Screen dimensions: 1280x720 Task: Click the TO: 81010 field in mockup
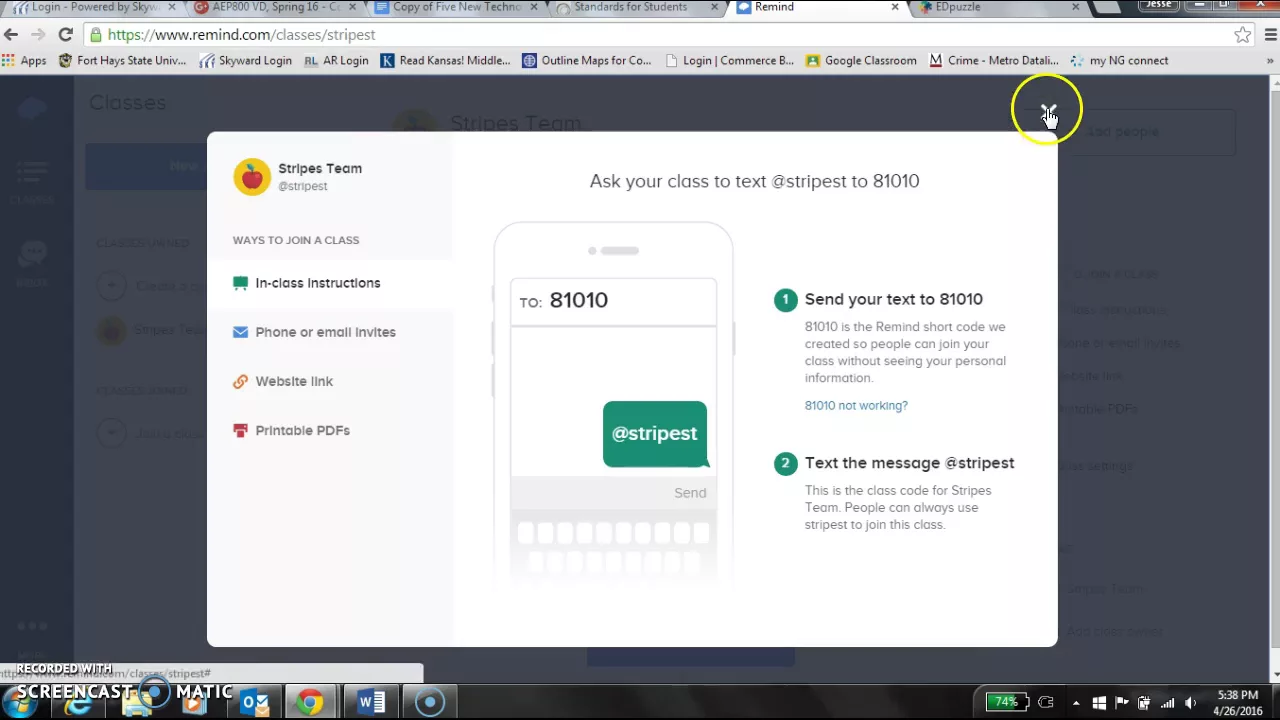pos(613,301)
